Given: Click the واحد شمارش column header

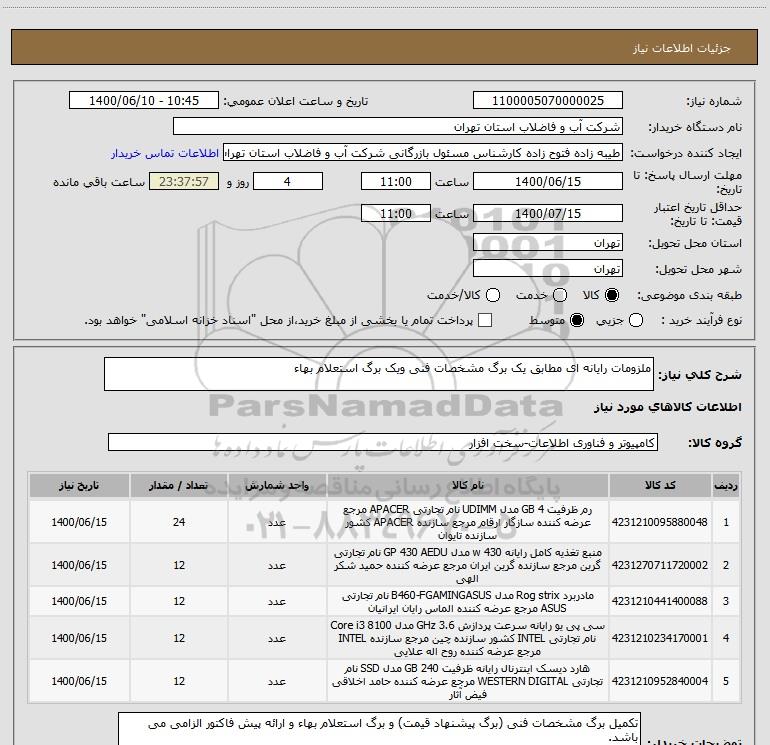Looking at the screenshot, I should (x=277, y=486).
